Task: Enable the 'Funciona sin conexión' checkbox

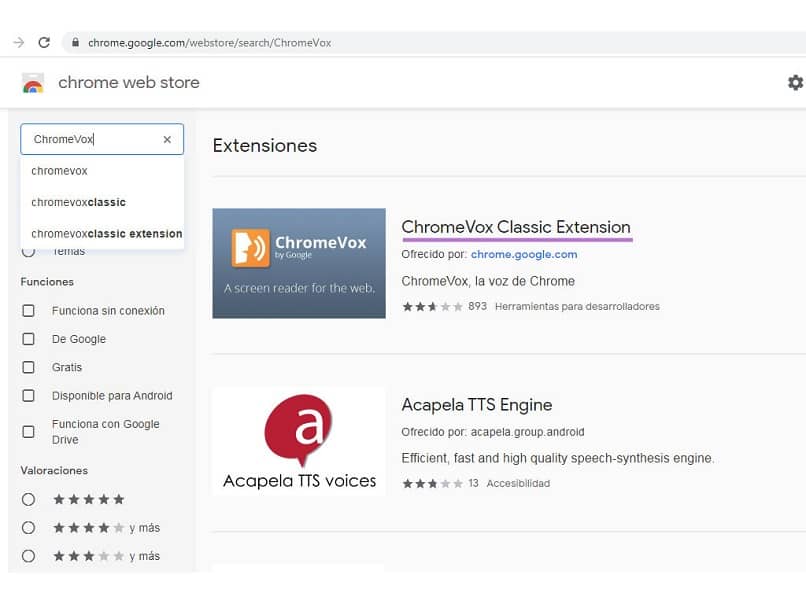Action: point(29,310)
